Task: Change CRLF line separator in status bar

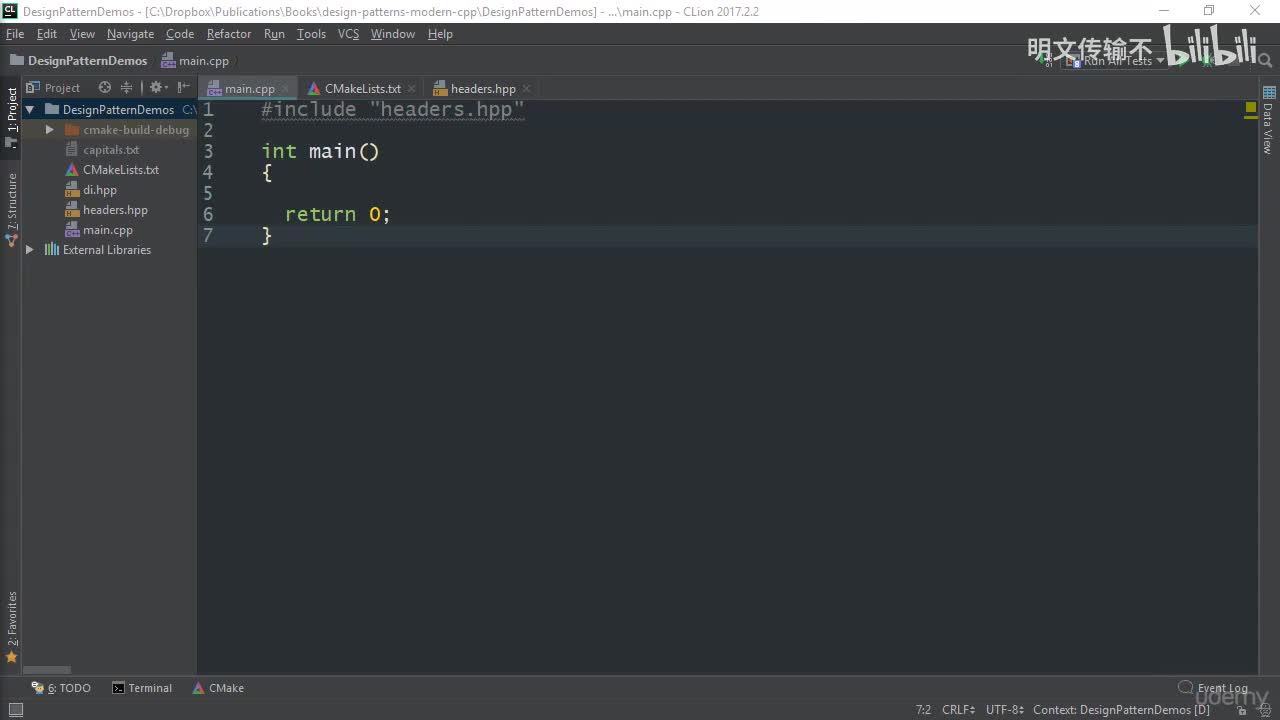Action: (x=958, y=710)
